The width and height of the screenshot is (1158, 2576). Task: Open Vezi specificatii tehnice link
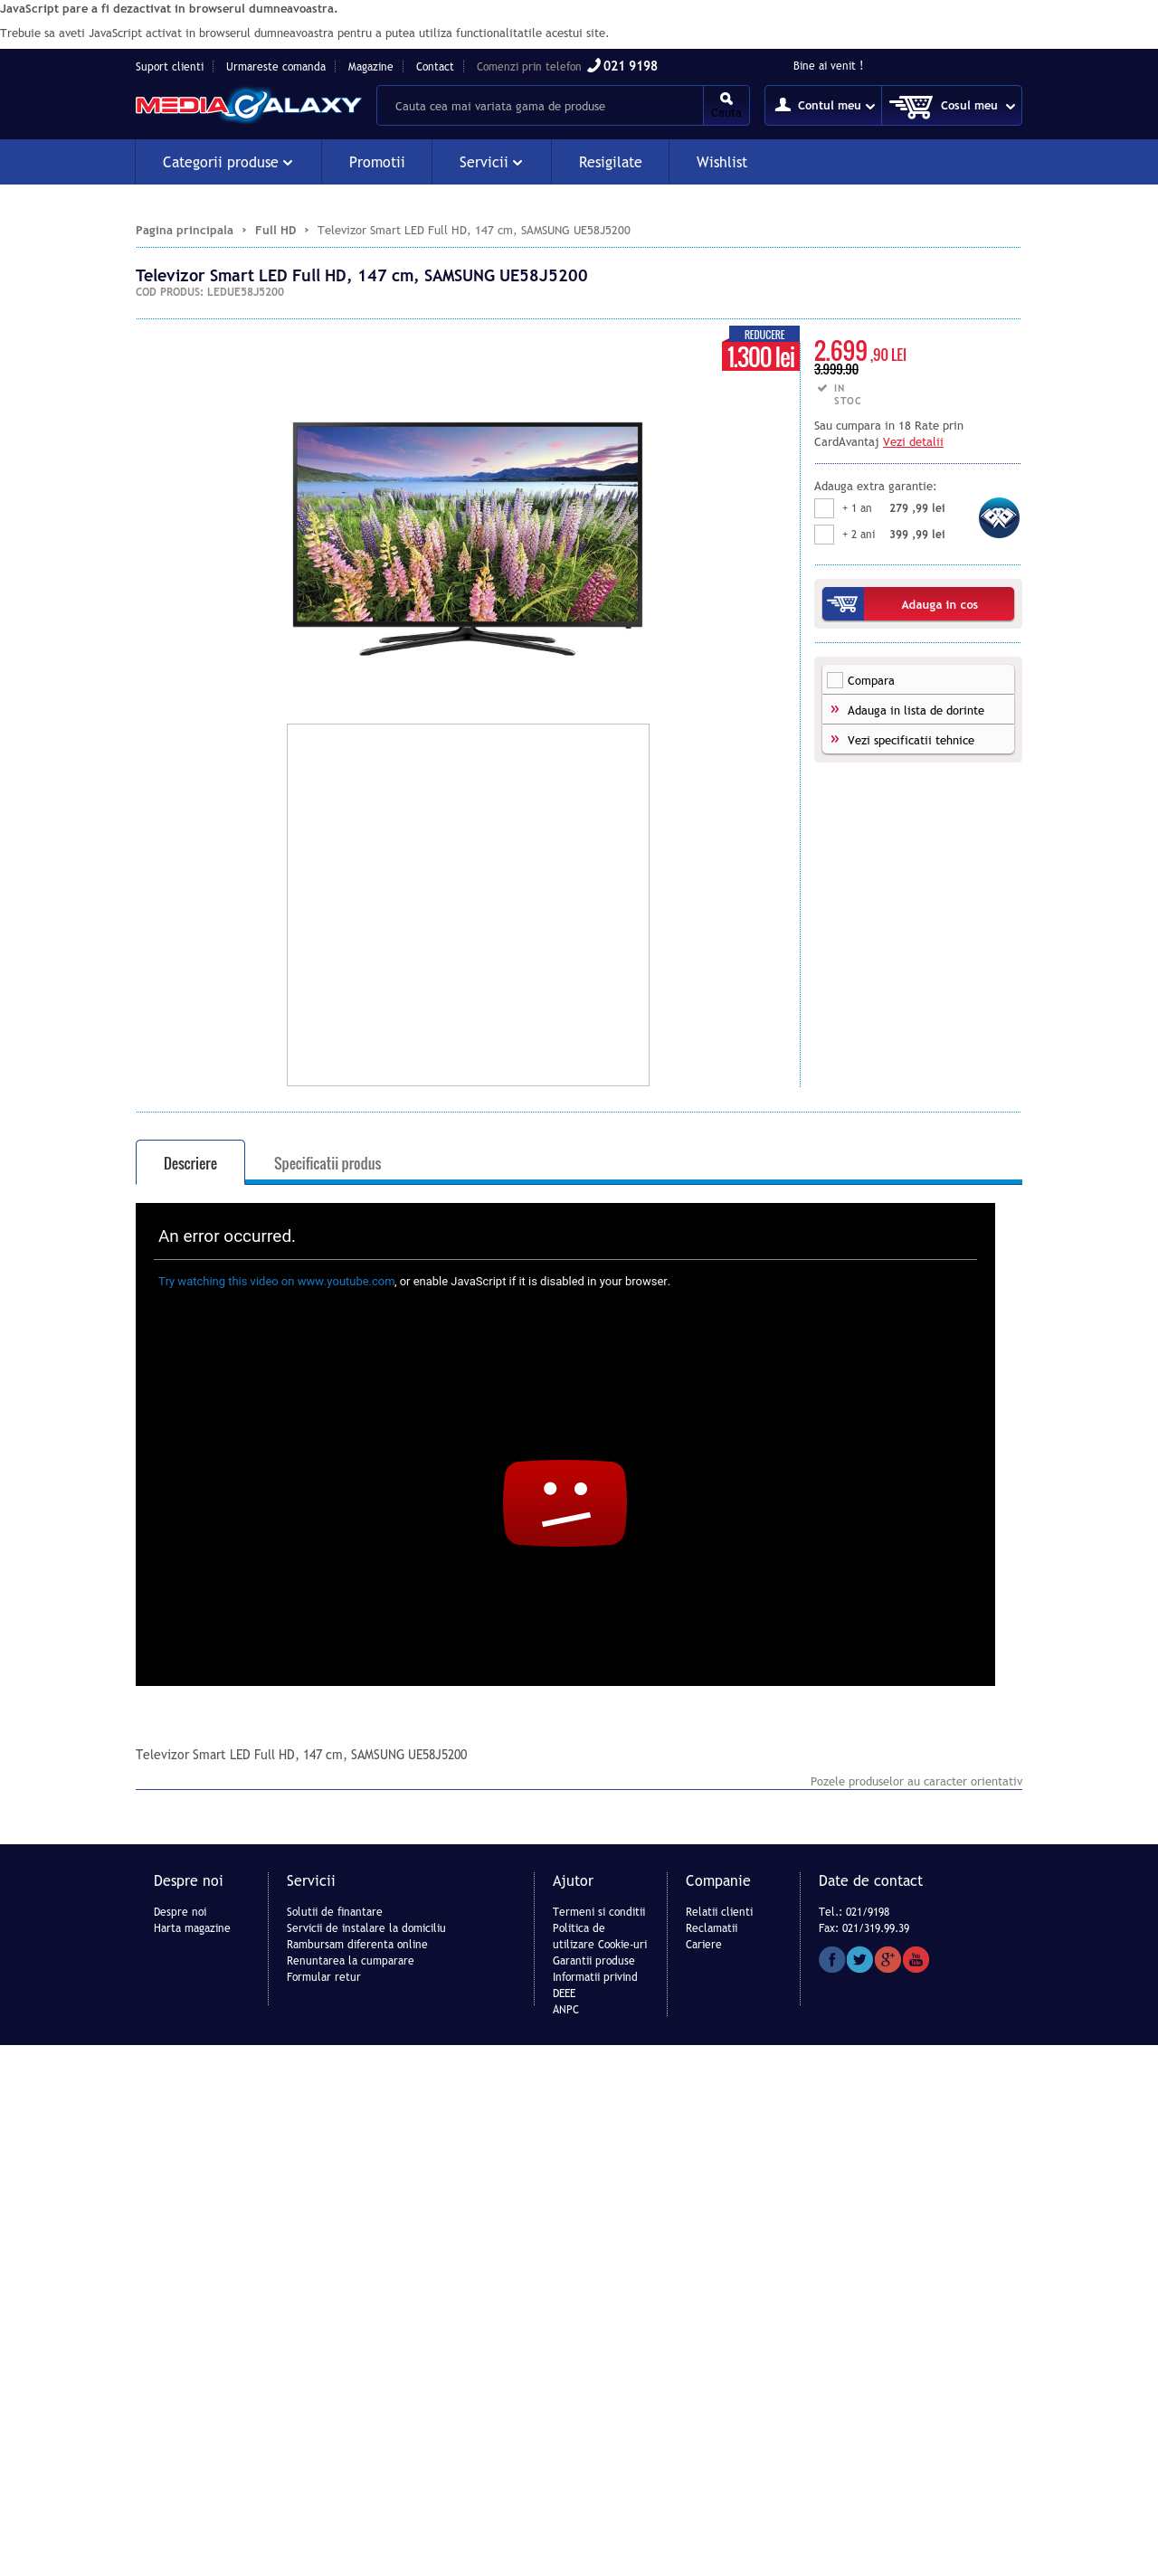(x=911, y=740)
